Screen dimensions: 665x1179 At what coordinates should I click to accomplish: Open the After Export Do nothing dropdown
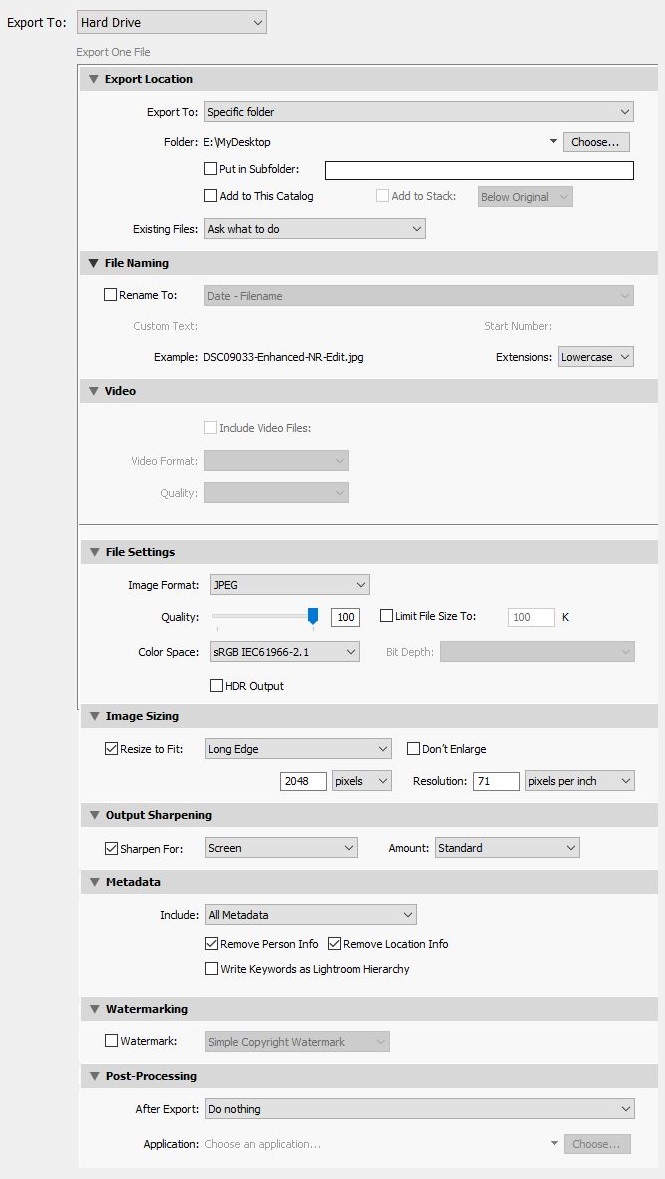point(419,1108)
